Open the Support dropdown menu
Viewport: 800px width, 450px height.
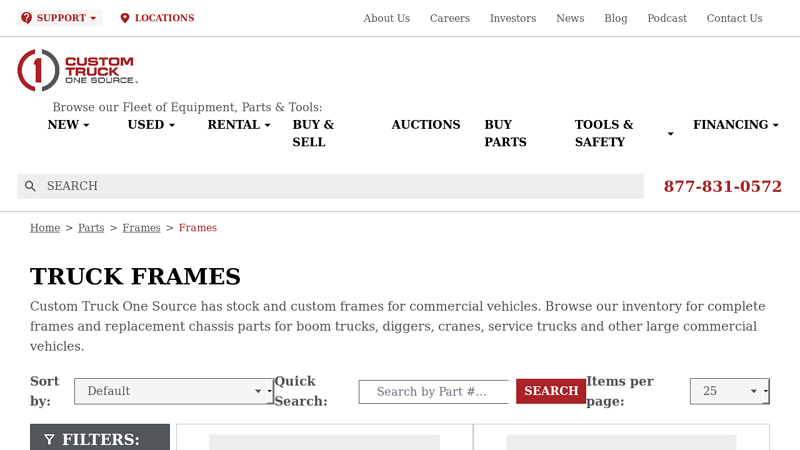60,18
